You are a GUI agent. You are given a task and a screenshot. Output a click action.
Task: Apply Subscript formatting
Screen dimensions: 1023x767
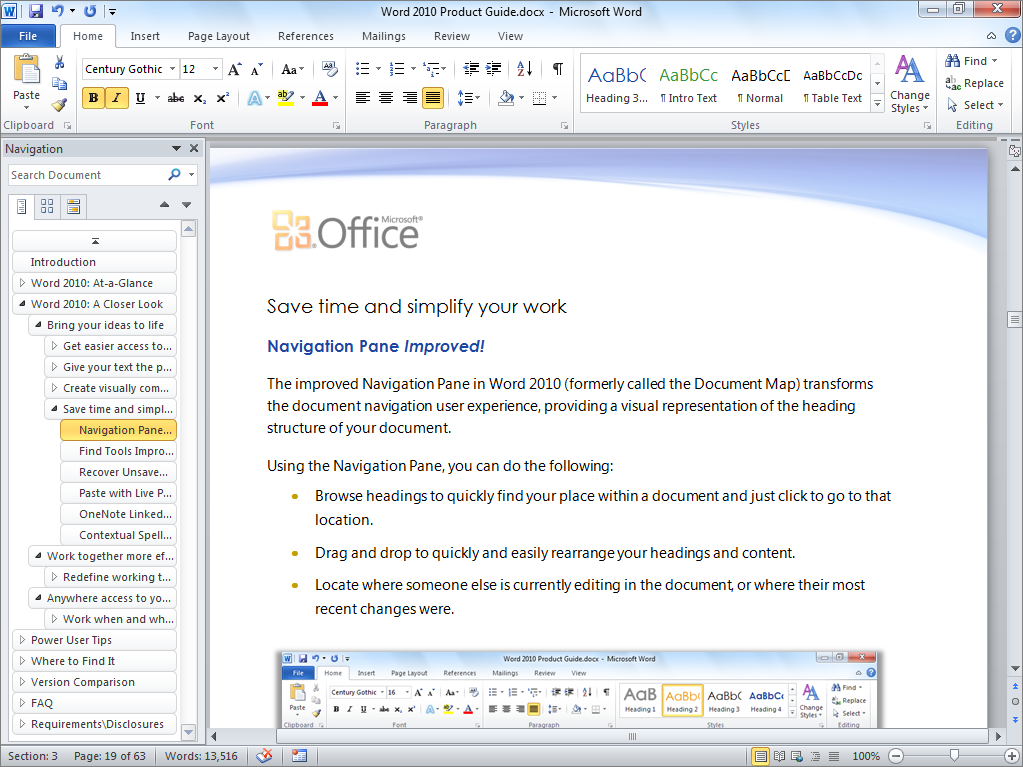pos(200,98)
